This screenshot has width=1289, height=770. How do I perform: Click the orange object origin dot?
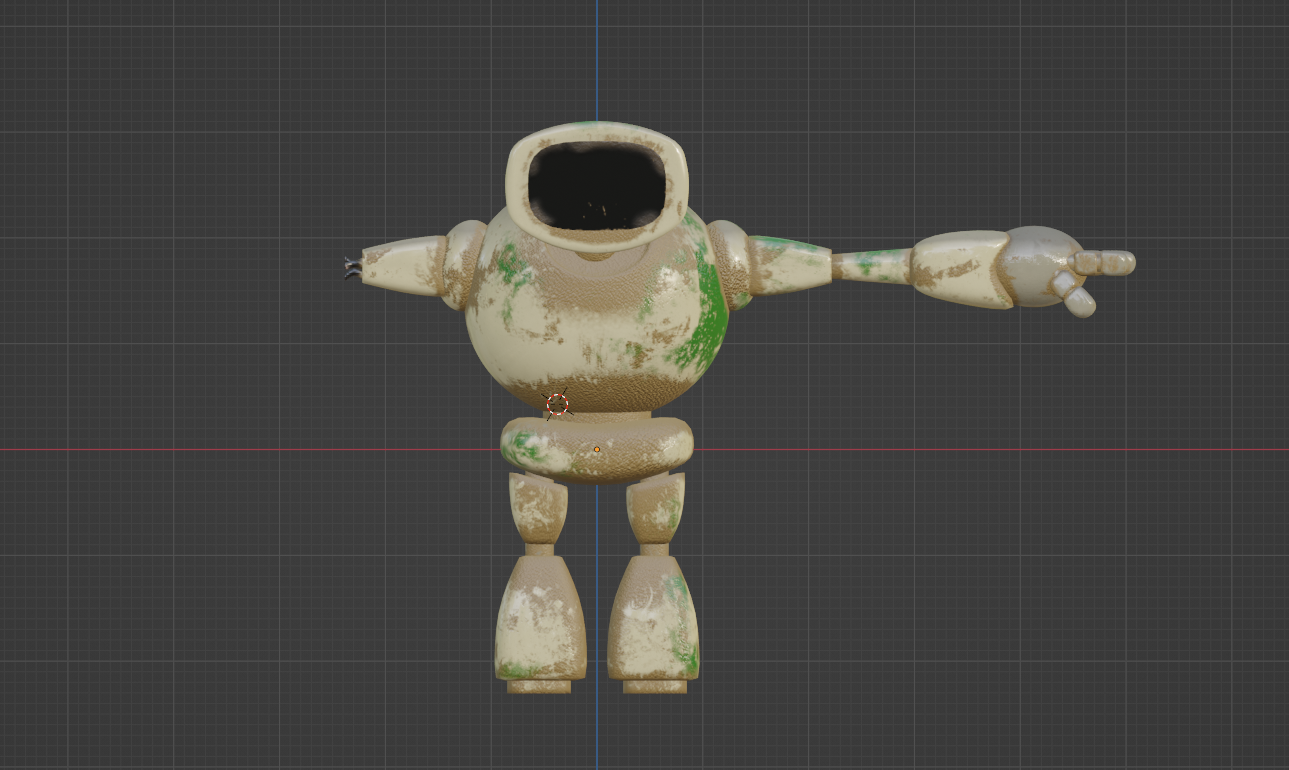pos(597,450)
